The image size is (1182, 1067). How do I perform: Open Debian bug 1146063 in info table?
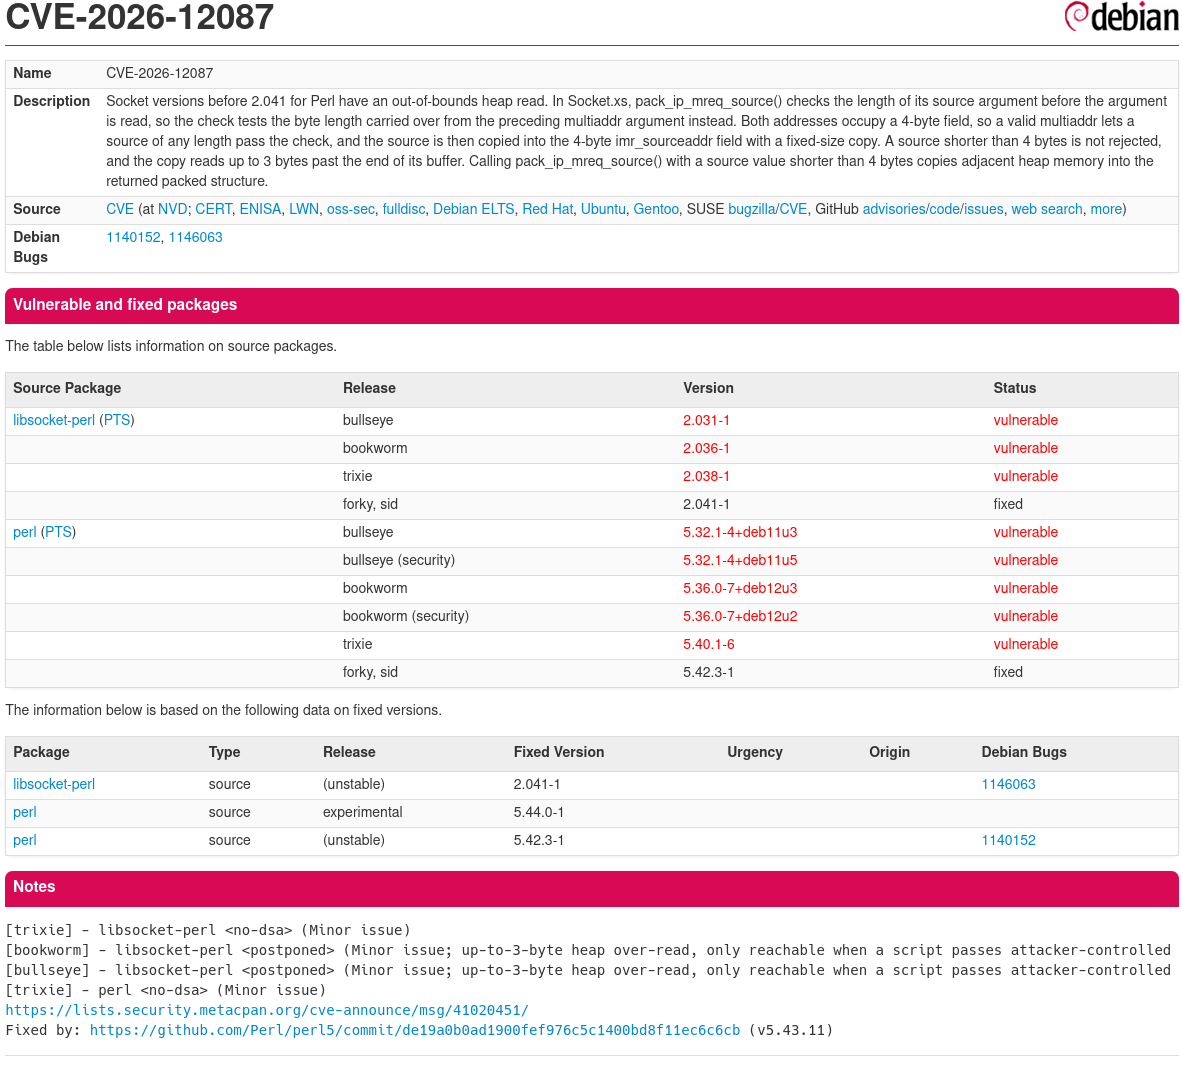195,237
